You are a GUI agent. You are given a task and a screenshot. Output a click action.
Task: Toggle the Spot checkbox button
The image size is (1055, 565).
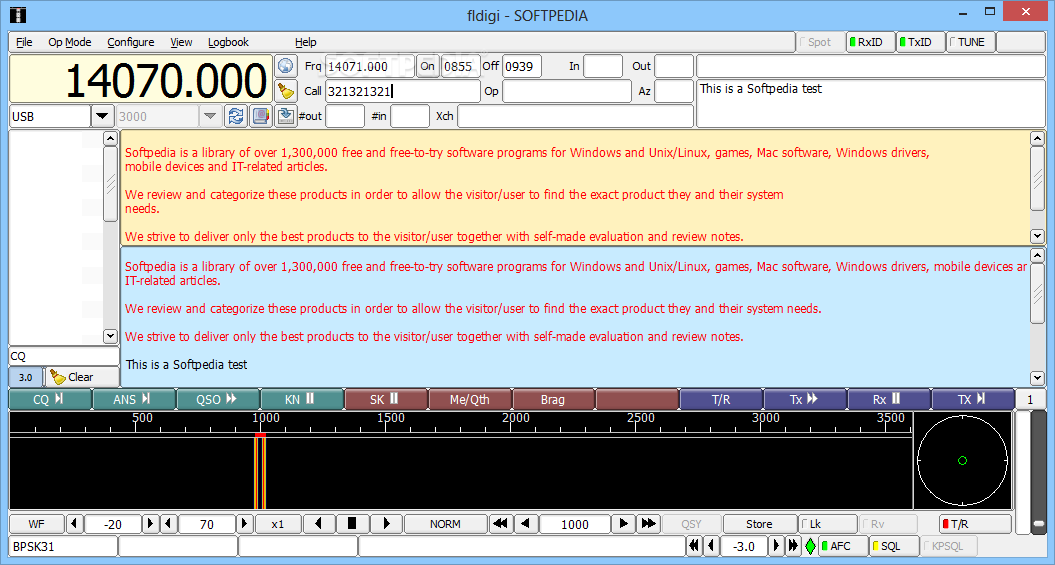pos(820,42)
